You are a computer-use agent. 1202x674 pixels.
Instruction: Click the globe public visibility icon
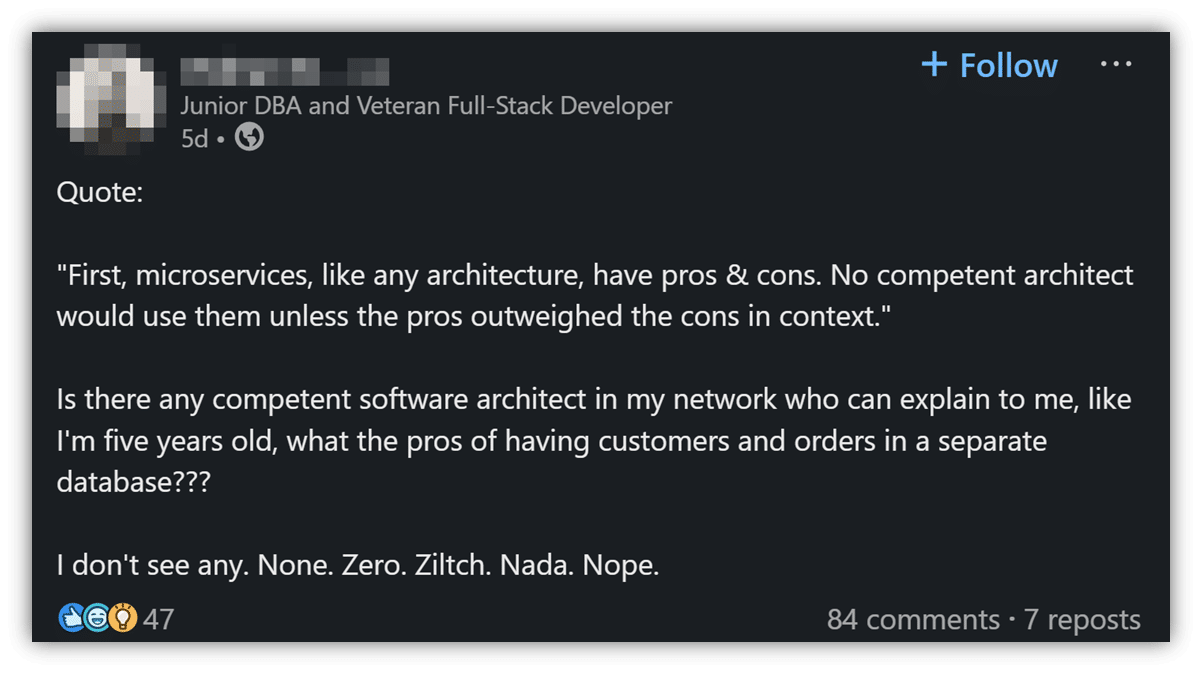pyautogui.click(x=249, y=138)
